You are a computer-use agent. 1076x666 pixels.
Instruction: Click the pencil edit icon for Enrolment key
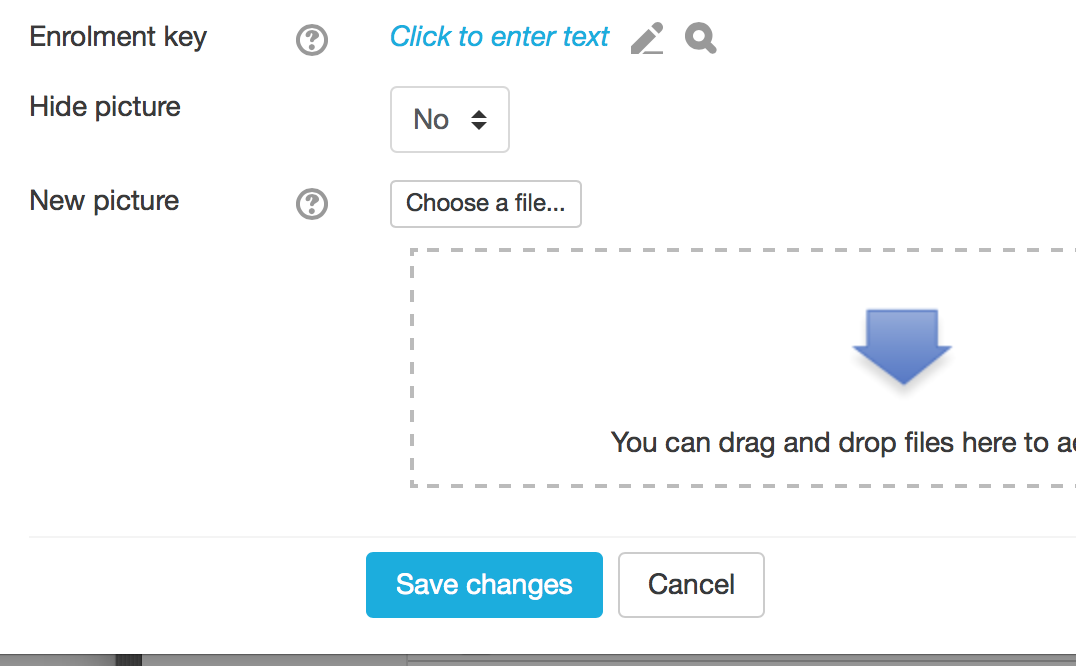pyautogui.click(x=647, y=38)
